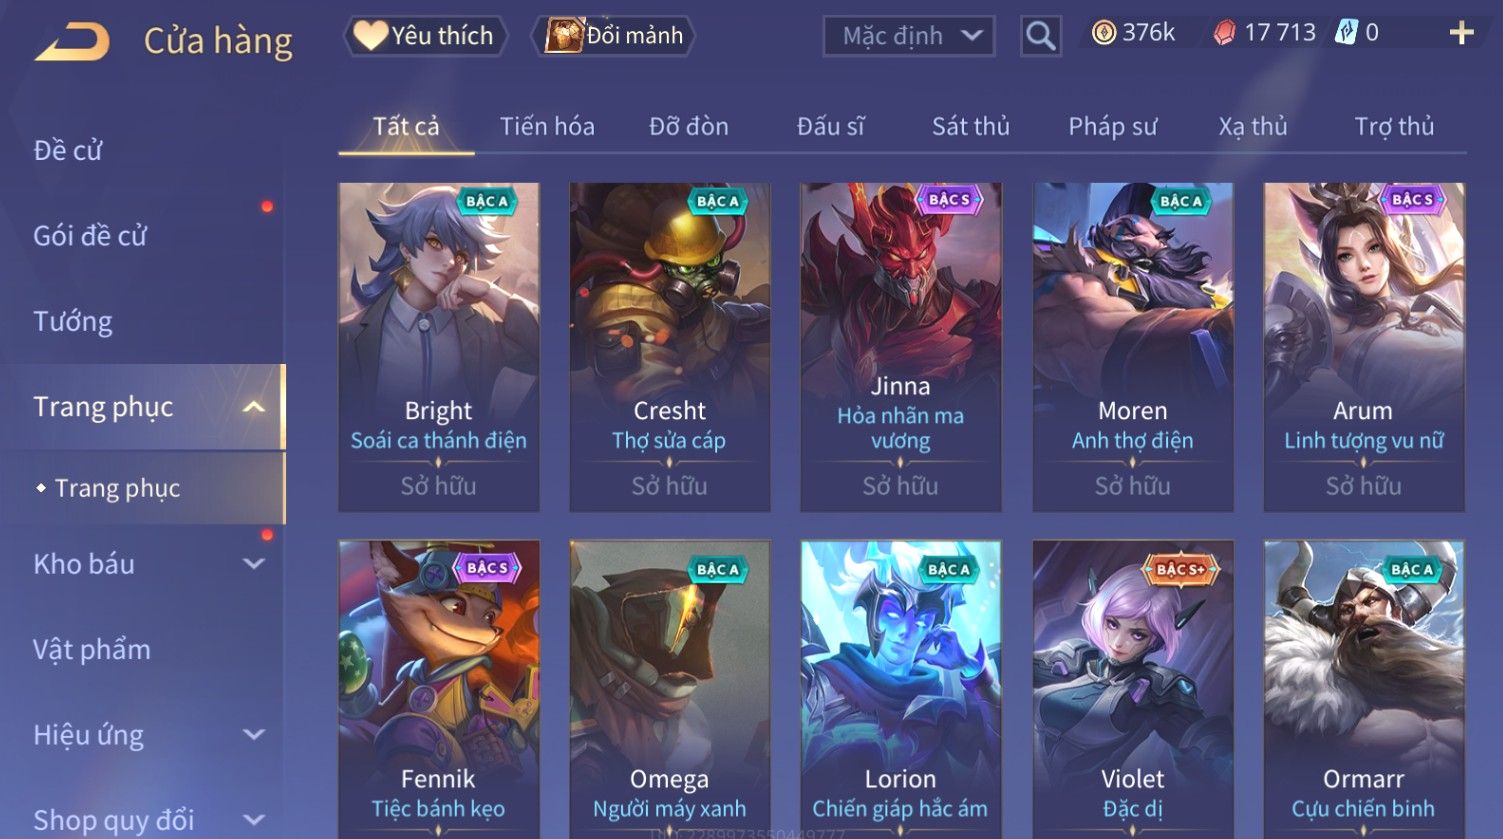Tap the gold coin currency icon
The width and height of the screenshot is (1503, 839).
coord(1103,33)
